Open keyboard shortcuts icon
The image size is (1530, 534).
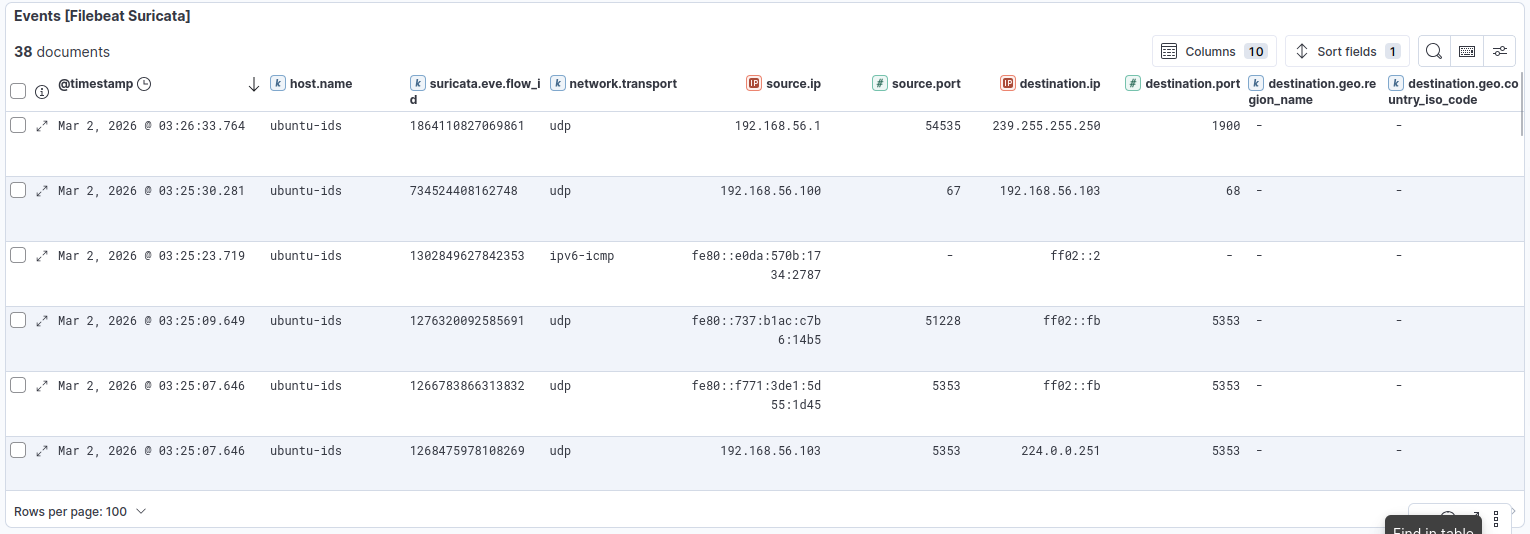tap(1466, 51)
